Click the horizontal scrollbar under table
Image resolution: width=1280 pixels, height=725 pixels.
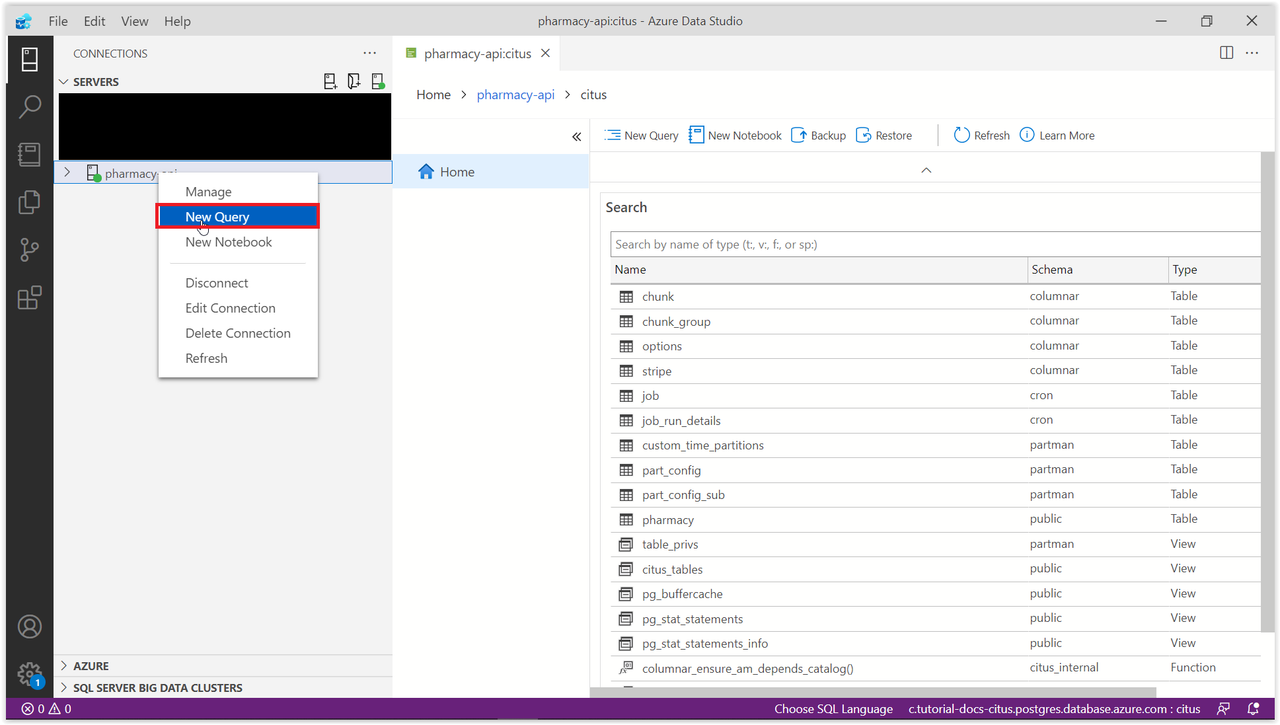(873, 692)
